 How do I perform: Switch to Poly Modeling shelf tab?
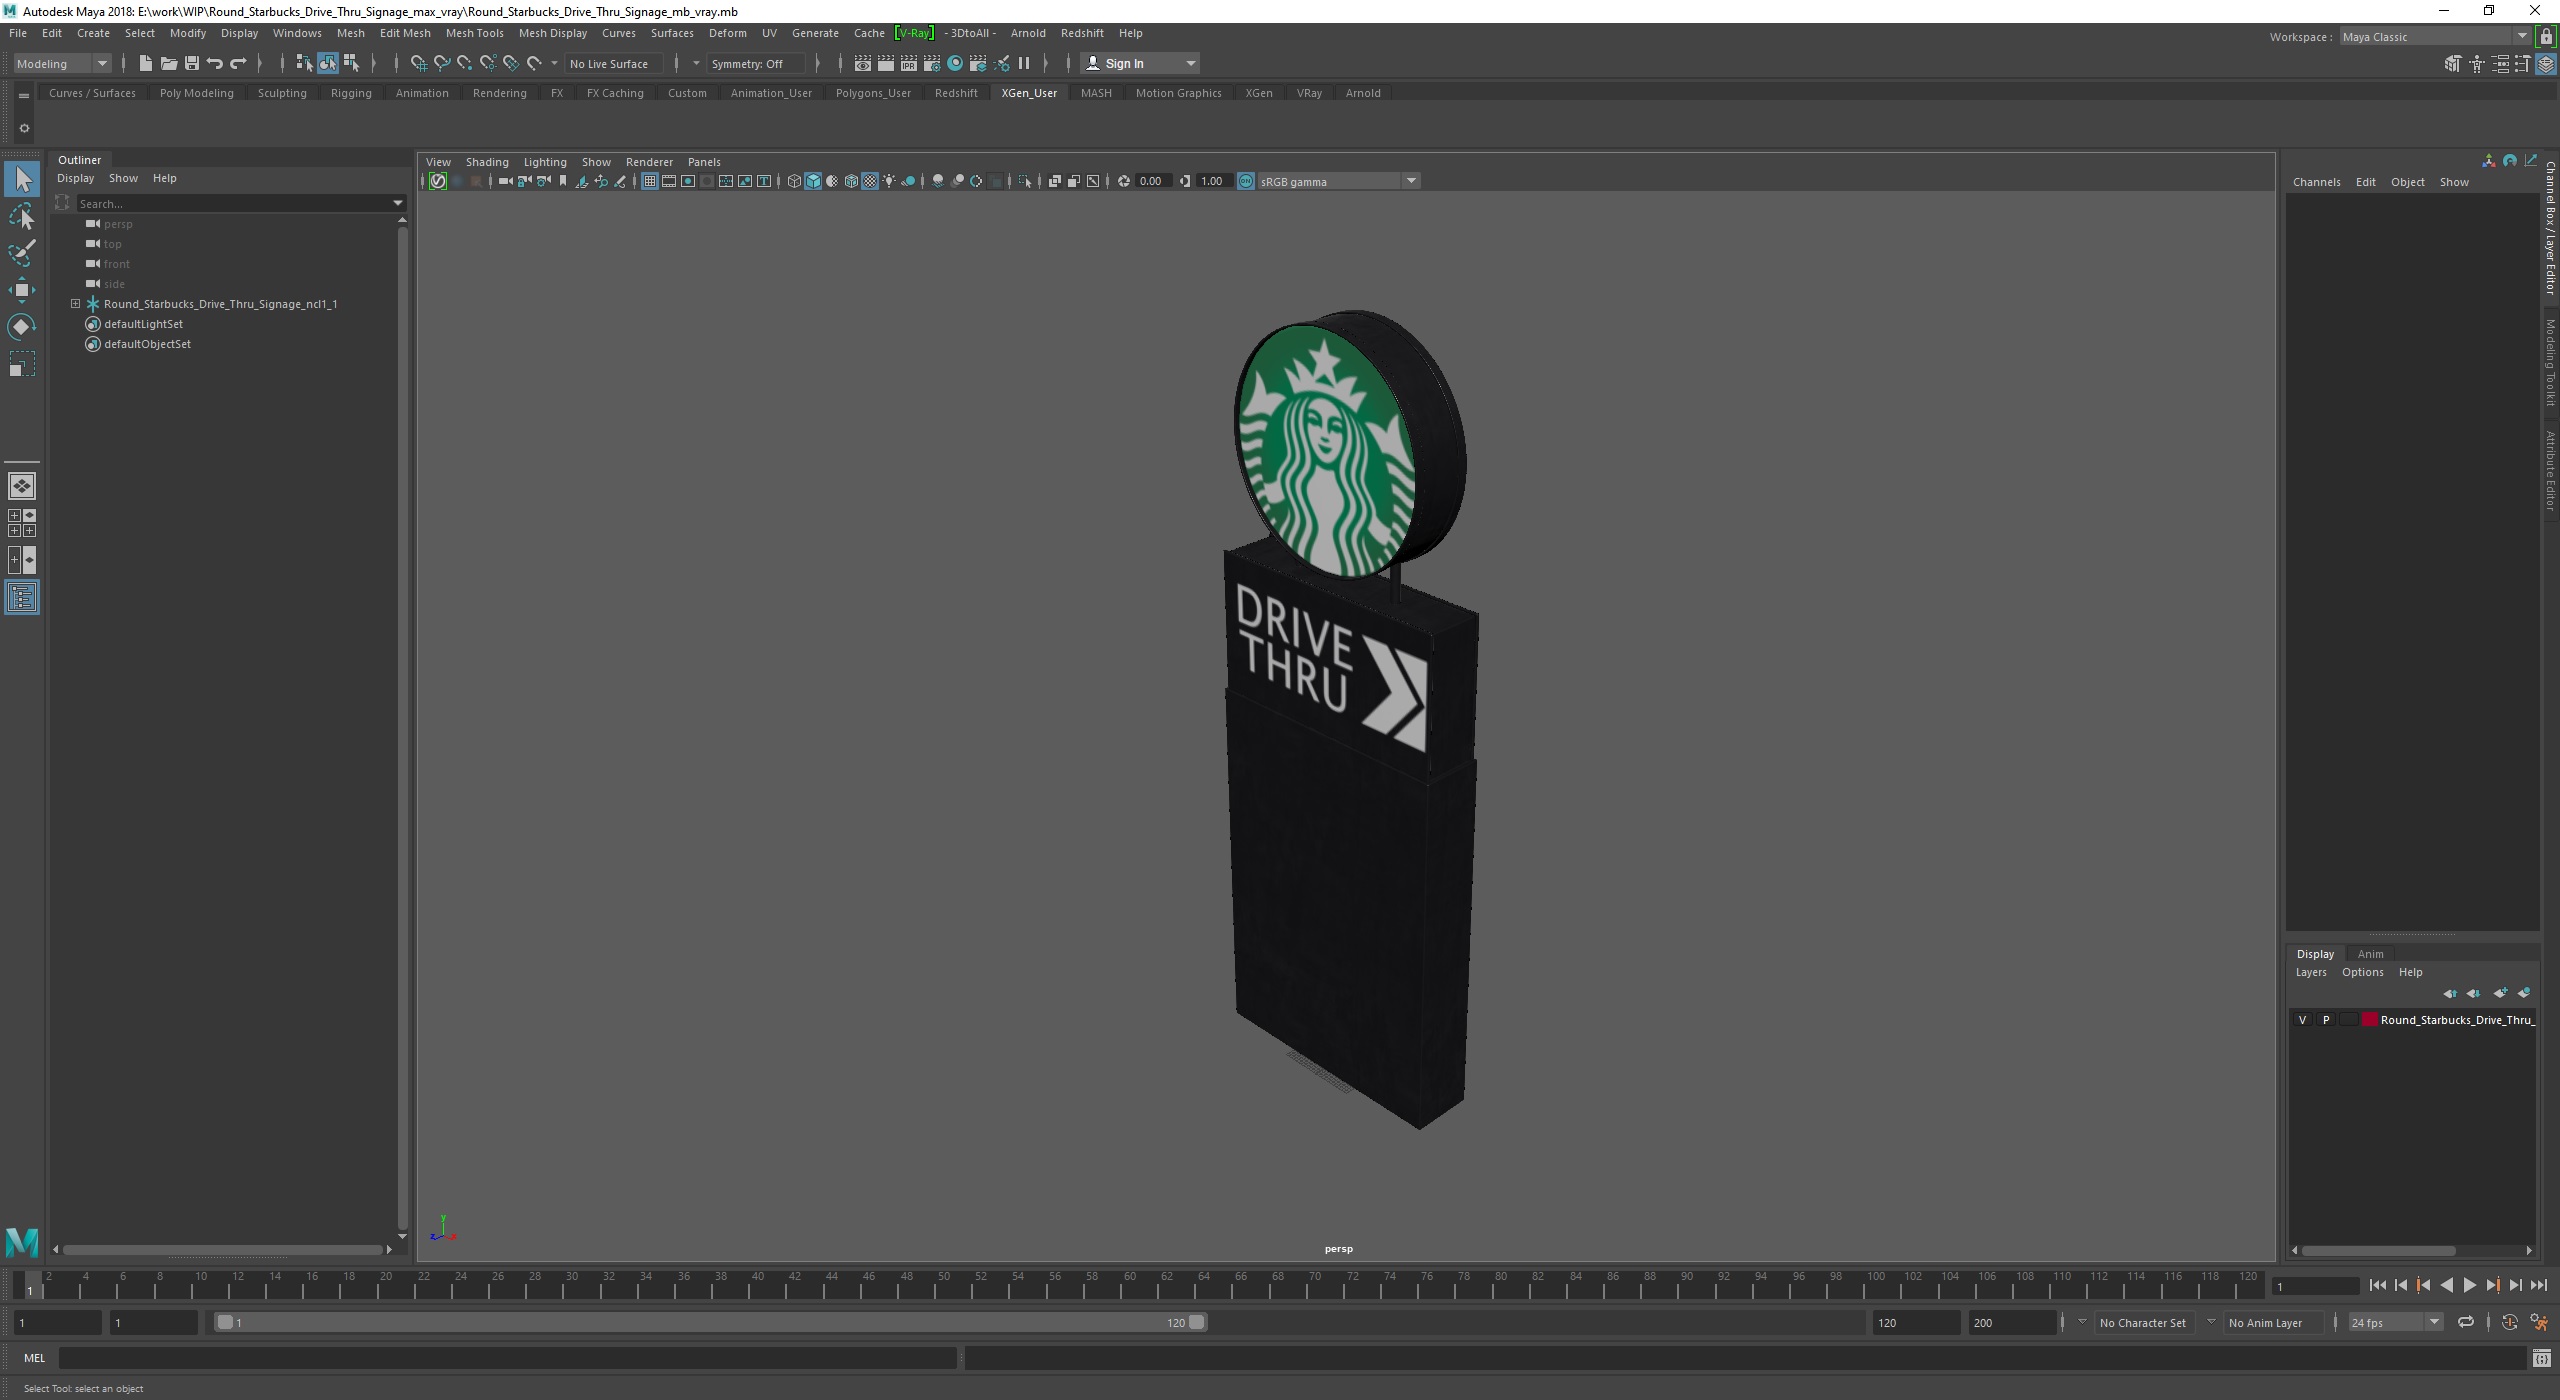pos(196,93)
